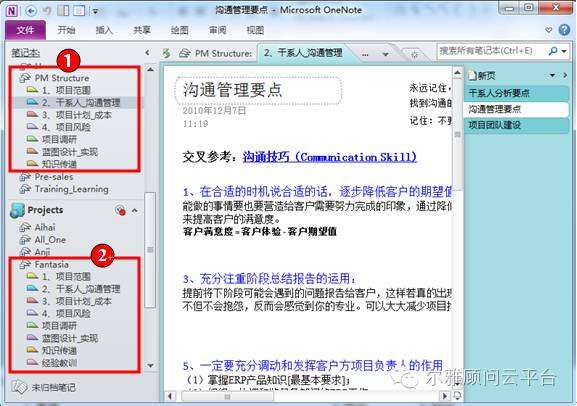Open 3. 项目计划_成本 section under PM Structure
577x406 pixels.
point(69,115)
